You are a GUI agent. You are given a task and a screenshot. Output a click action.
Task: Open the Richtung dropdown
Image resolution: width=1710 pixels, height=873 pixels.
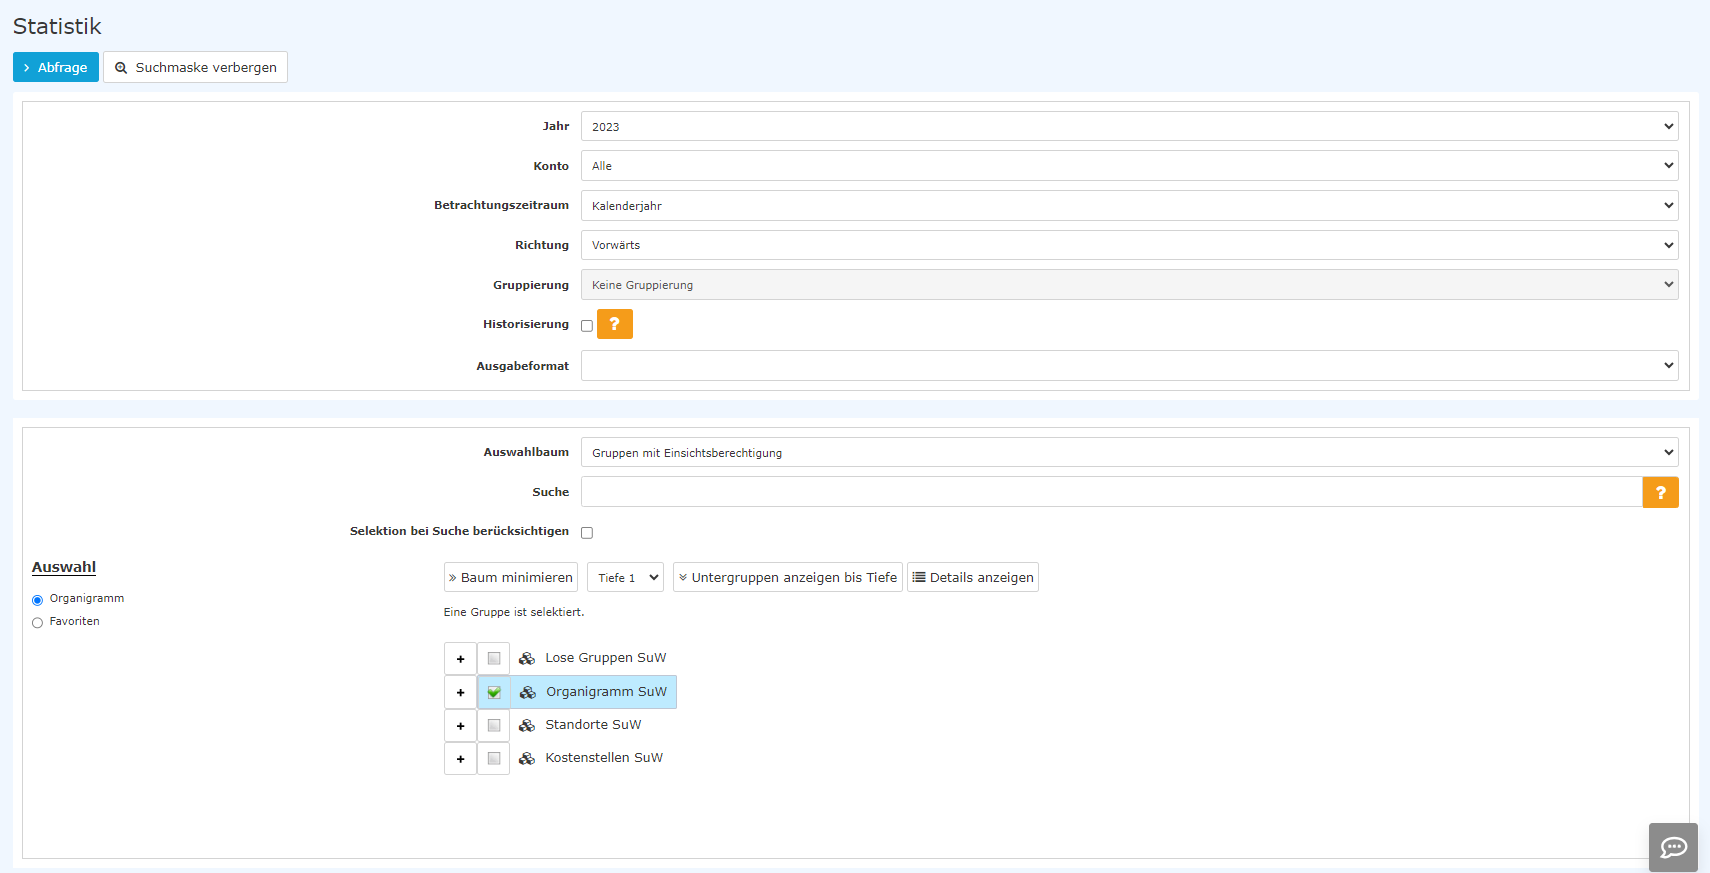[x=1129, y=245]
